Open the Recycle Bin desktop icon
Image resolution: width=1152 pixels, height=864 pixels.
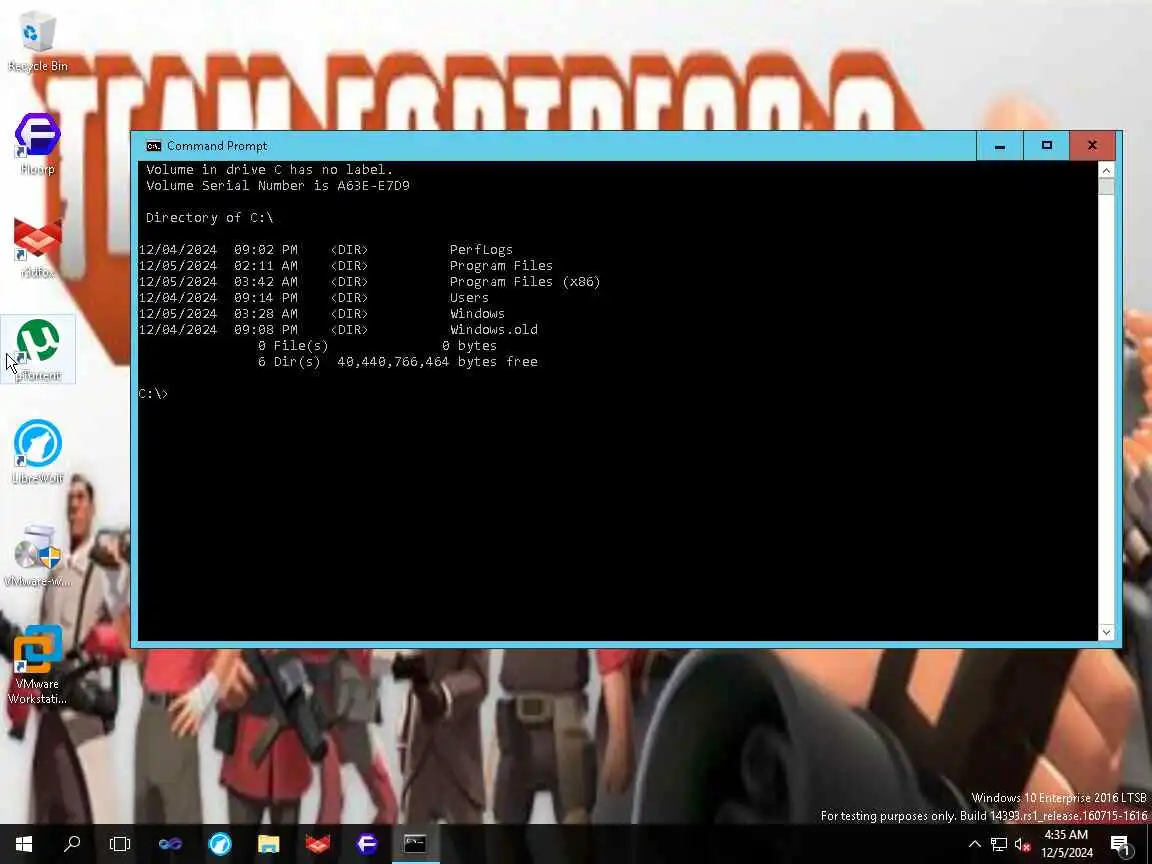(x=37, y=41)
